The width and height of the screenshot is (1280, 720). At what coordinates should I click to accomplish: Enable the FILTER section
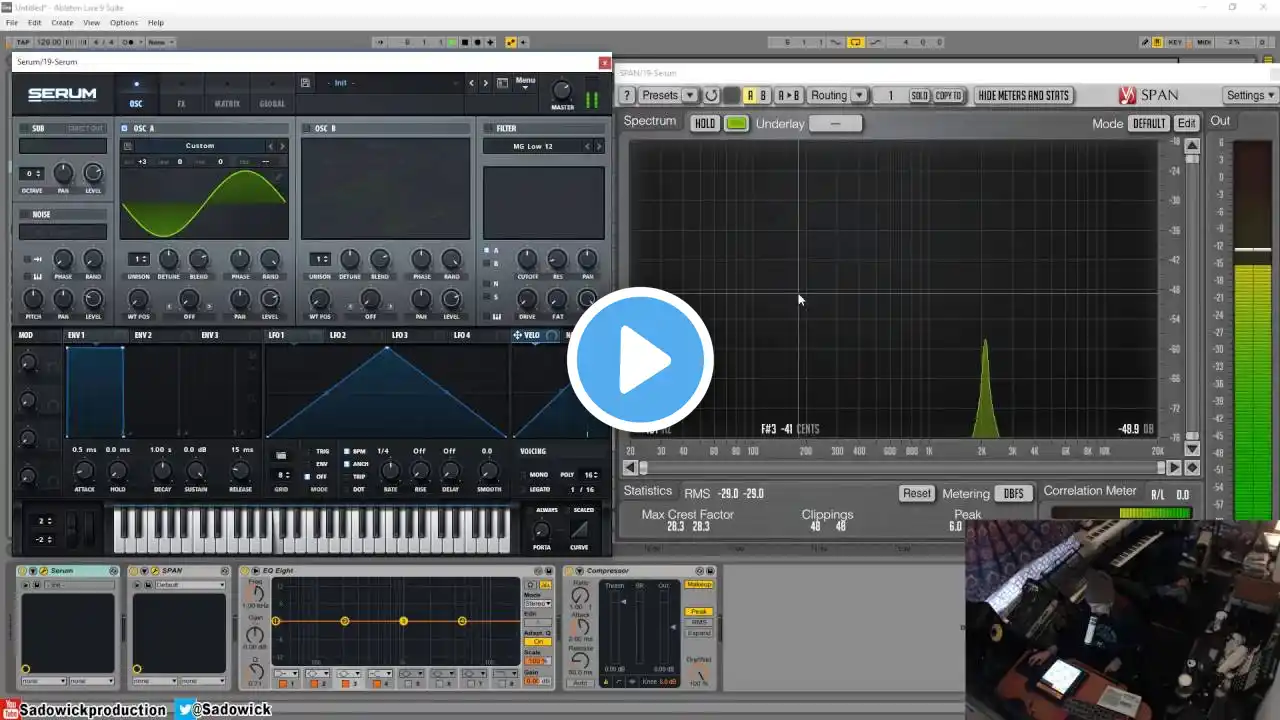pyautogui.click(x=488, y=128)
